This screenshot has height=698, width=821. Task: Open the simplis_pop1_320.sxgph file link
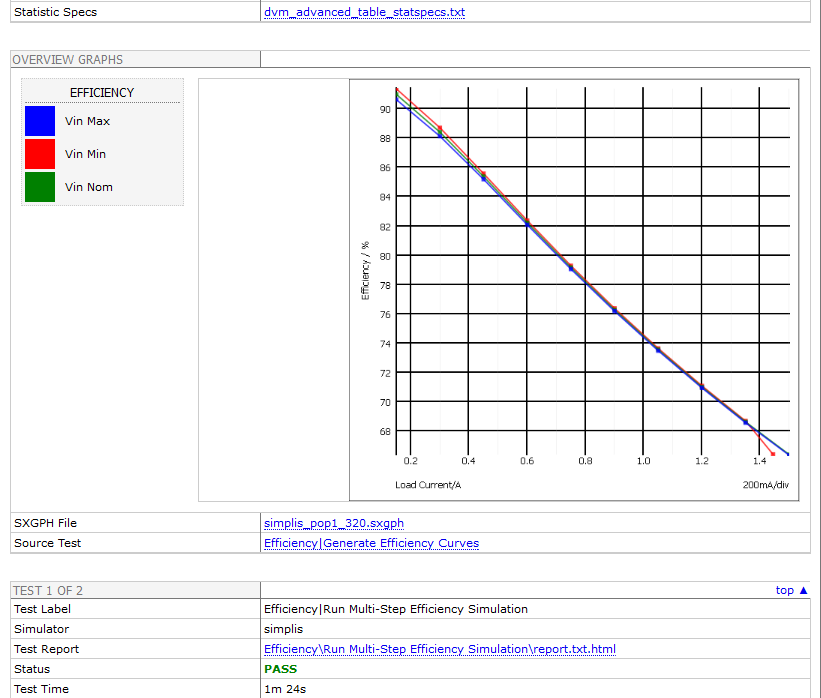click(334, 523)
